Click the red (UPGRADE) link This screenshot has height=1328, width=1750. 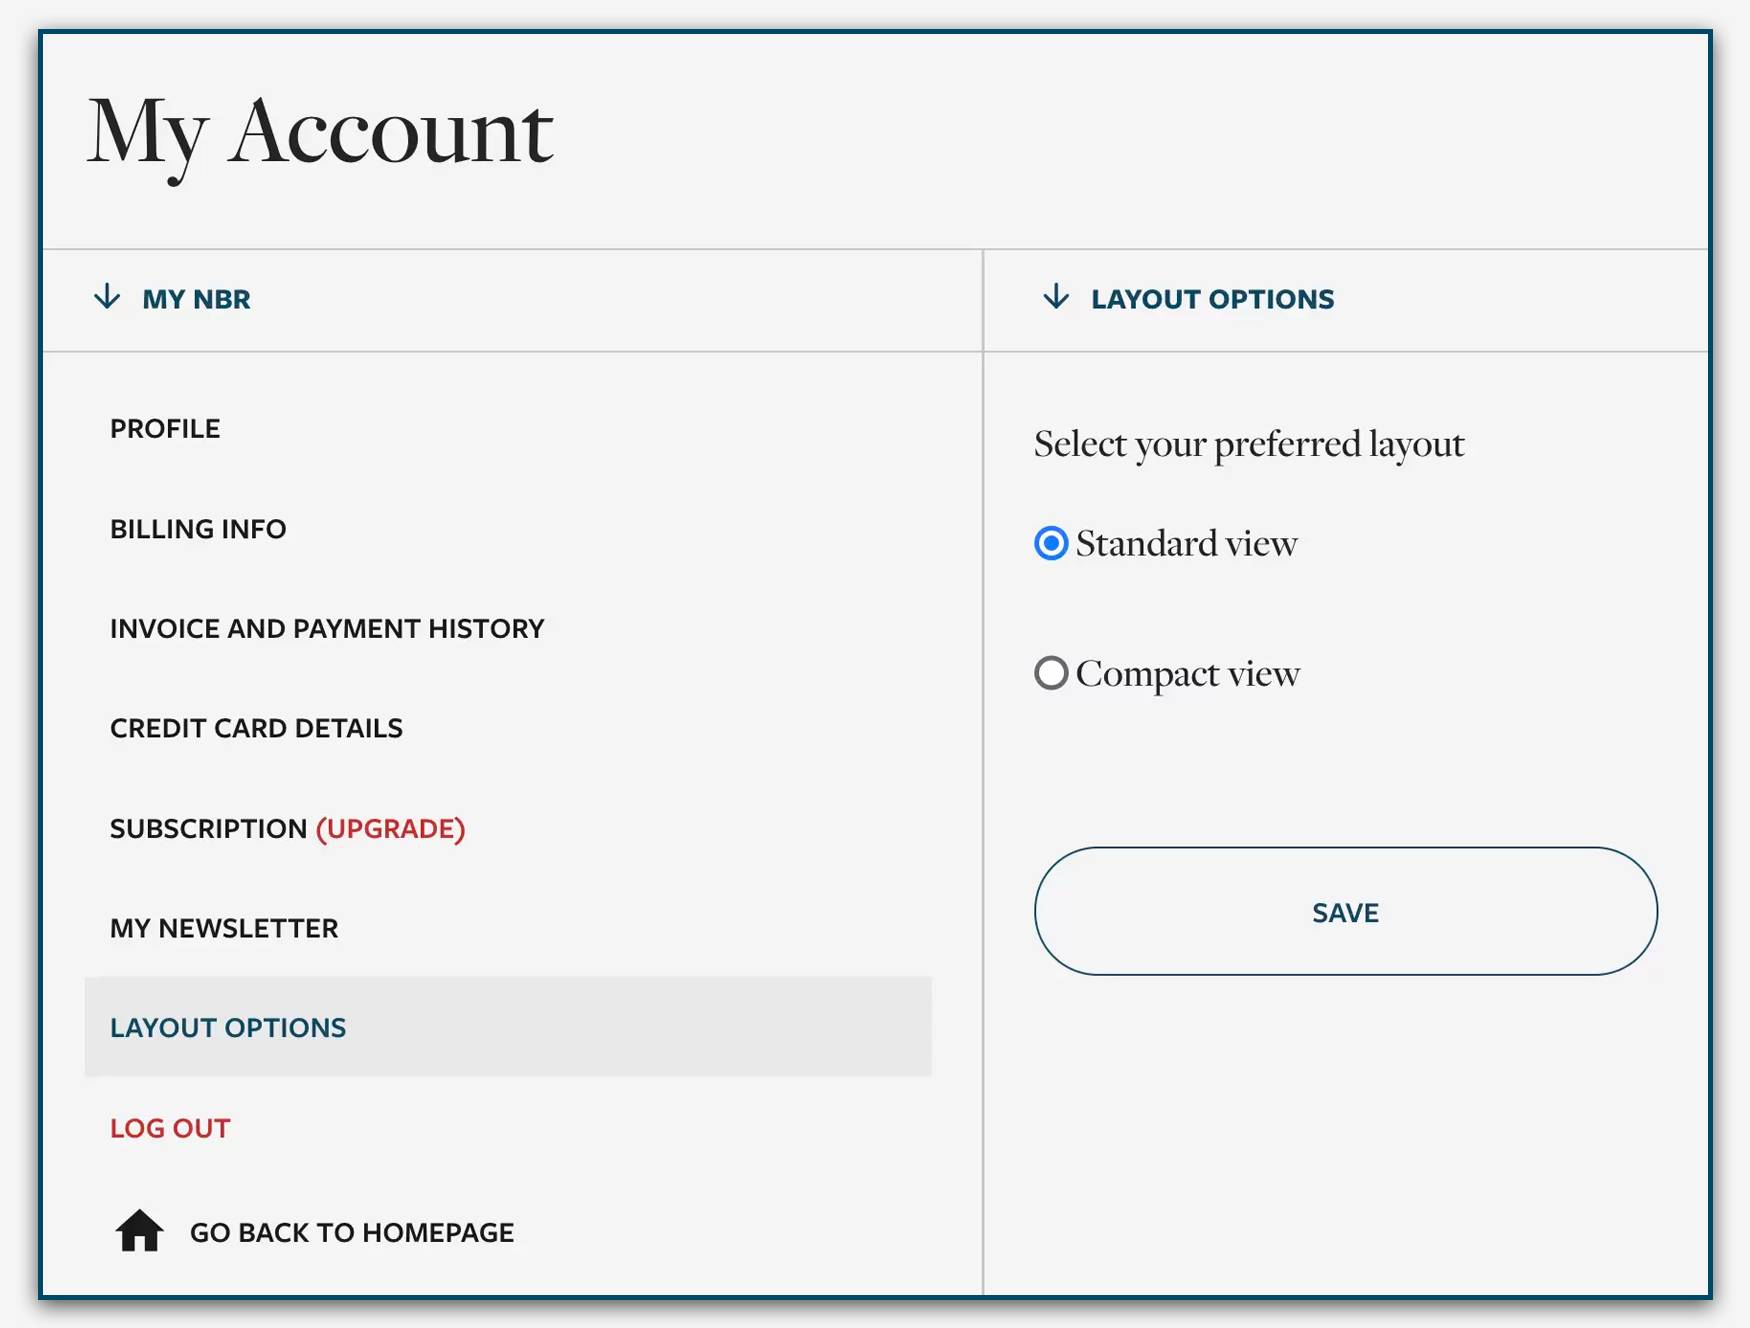tap(391, 829)
